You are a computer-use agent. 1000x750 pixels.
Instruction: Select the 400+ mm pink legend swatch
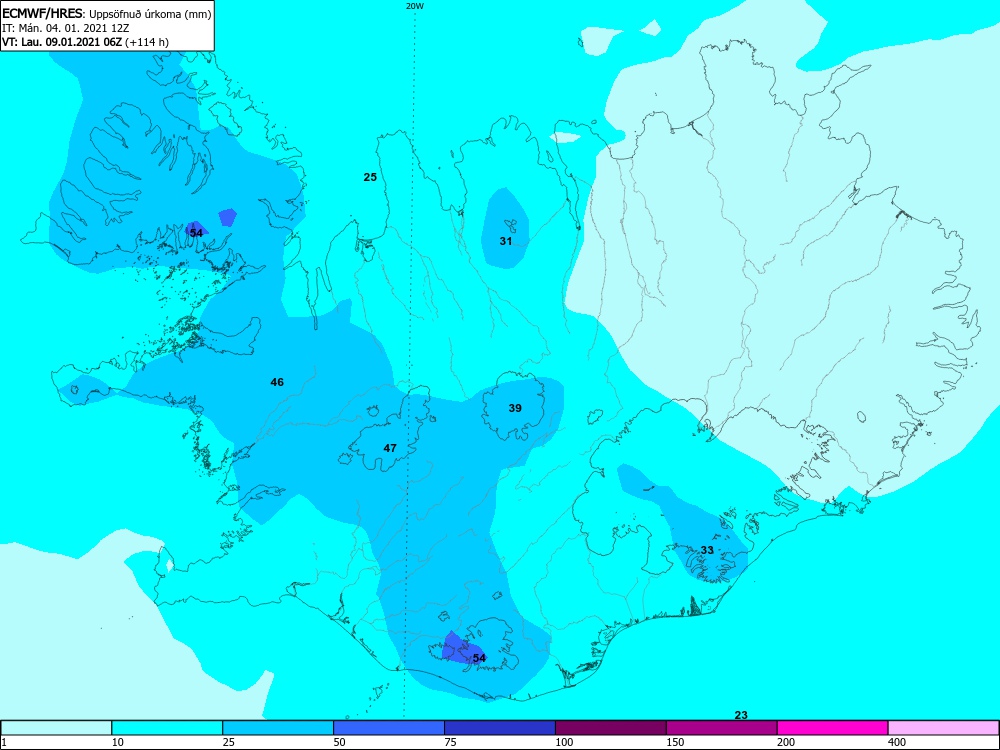(x=944, y=728)
